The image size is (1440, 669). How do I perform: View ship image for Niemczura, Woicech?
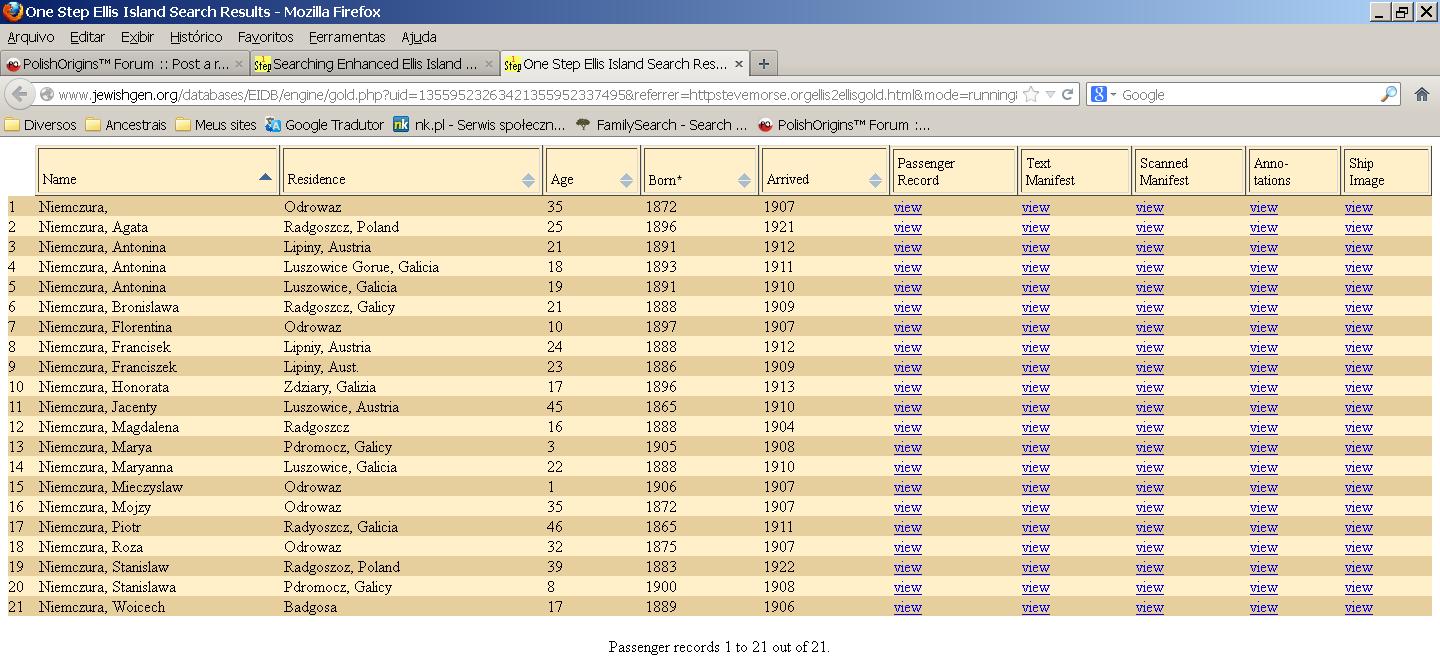click(1358, 608)
